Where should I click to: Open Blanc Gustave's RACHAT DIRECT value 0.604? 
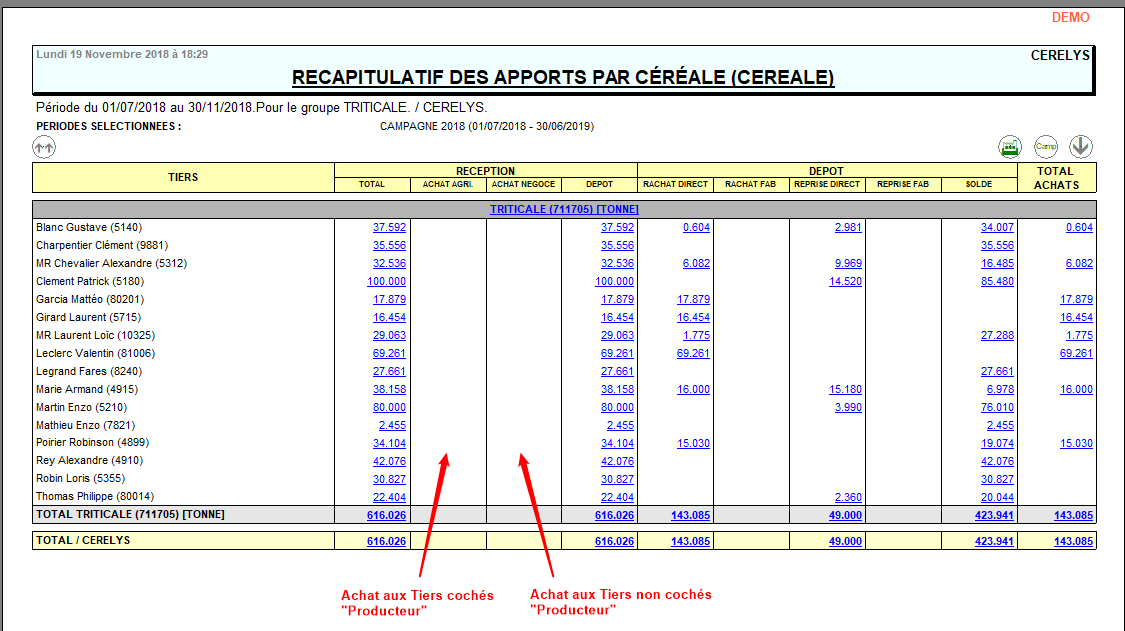(x=696, y=227)
